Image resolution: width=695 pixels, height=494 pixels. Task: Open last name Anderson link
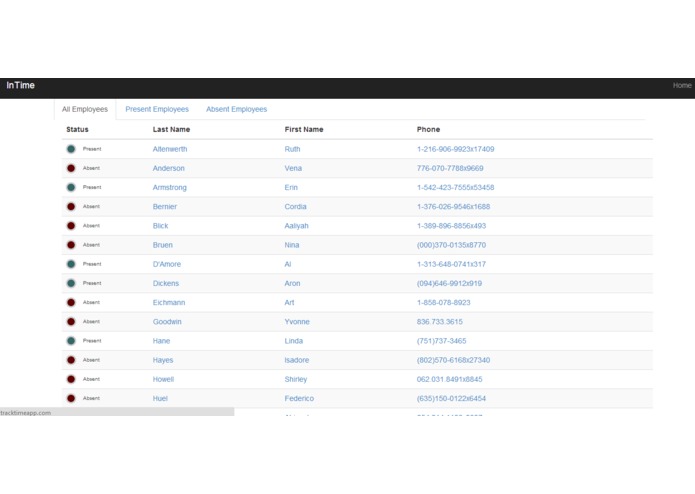coord(168,168)
